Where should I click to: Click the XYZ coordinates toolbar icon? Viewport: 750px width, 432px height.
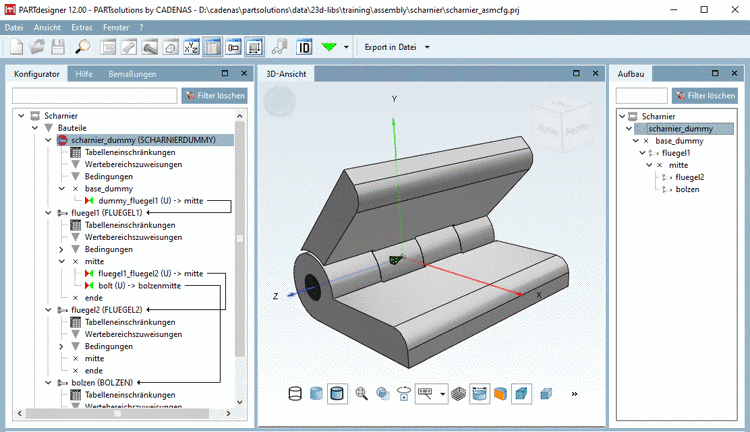coord(191,47)
